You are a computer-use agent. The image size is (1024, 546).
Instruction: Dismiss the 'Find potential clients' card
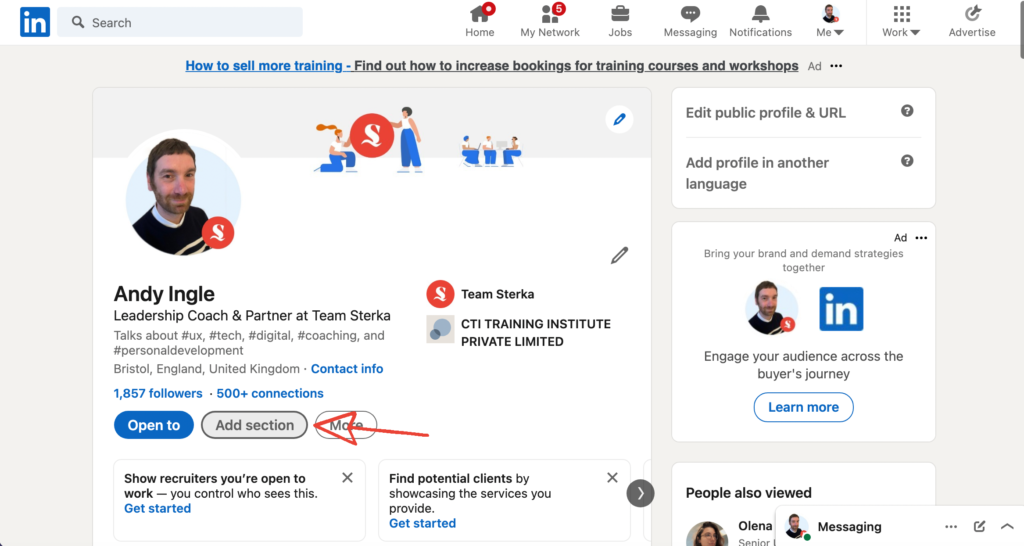tap(612, 478)
